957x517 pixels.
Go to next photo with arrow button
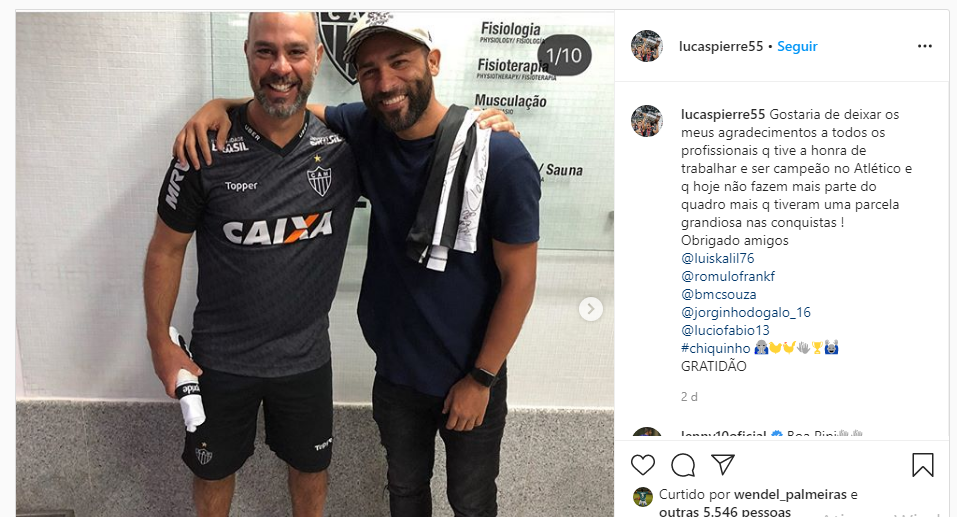(x=590, y=309)
